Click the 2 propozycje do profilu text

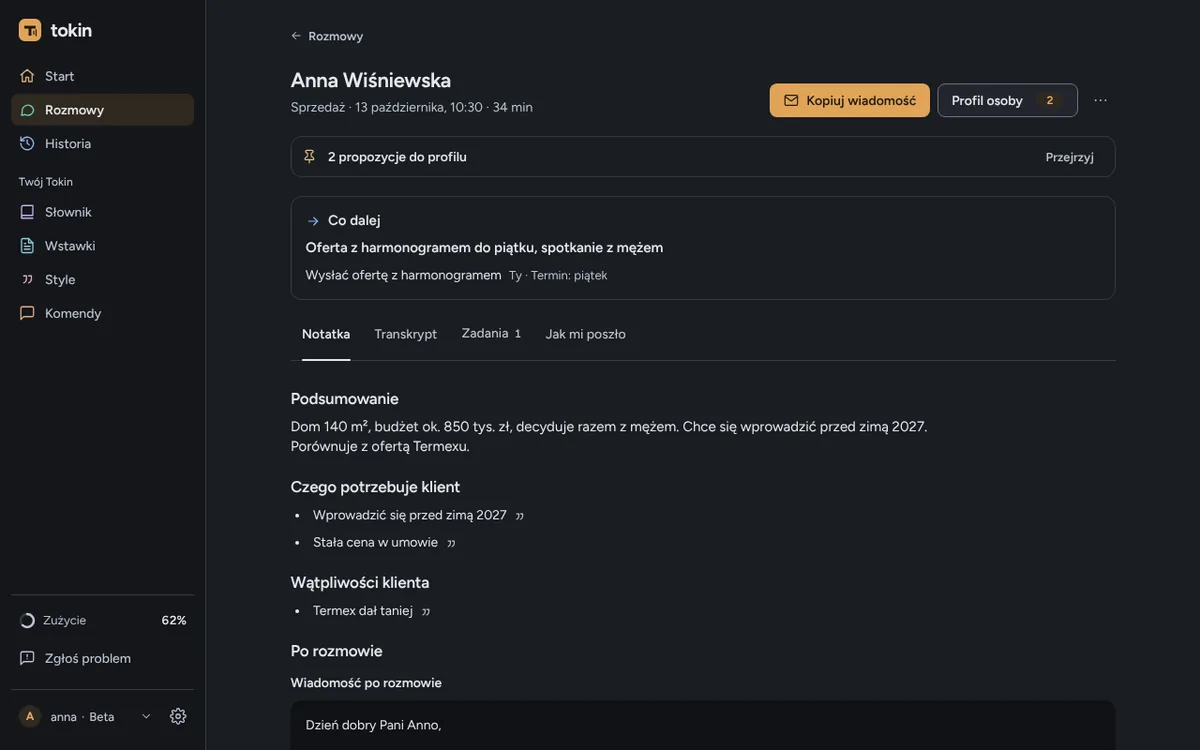[x=397, y=157]
